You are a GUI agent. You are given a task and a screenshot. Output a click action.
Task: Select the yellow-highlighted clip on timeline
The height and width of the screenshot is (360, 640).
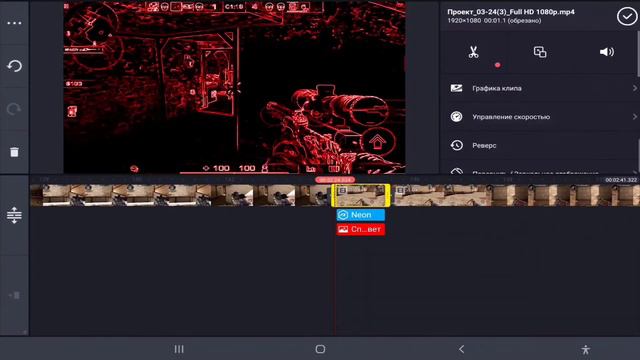pos(361,195)
